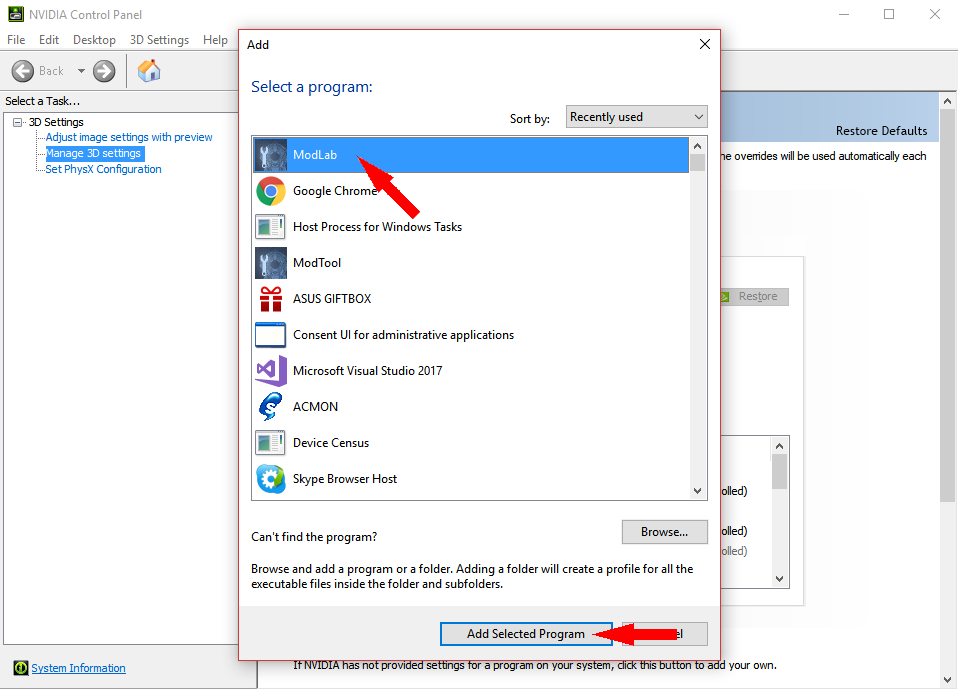958x690 pixels.
Task: Select Consent UI for administrative applications
Action: 470,335
